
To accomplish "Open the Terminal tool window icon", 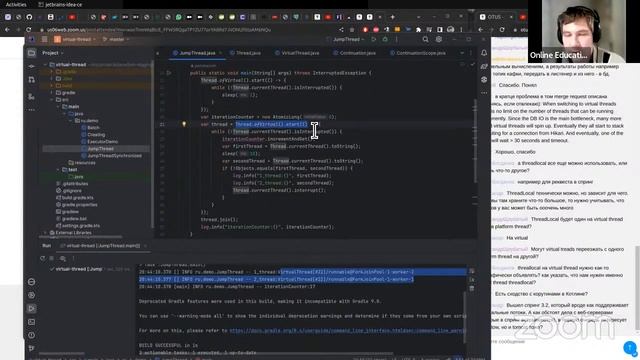I will [x=31, y=322].
